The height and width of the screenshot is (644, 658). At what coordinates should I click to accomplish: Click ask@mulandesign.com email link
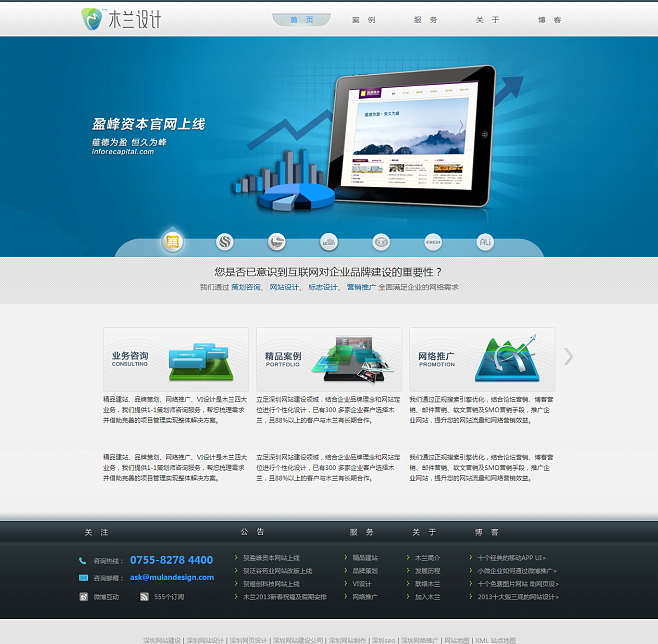(x=172, y=577)
